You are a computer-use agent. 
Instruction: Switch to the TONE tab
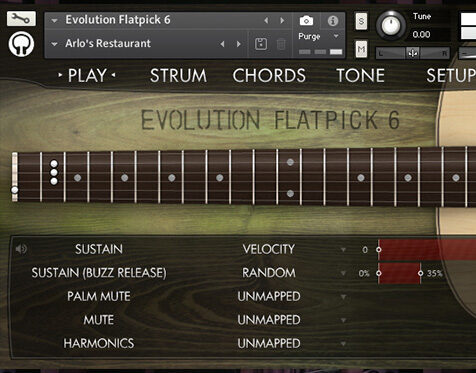[361, 75]
